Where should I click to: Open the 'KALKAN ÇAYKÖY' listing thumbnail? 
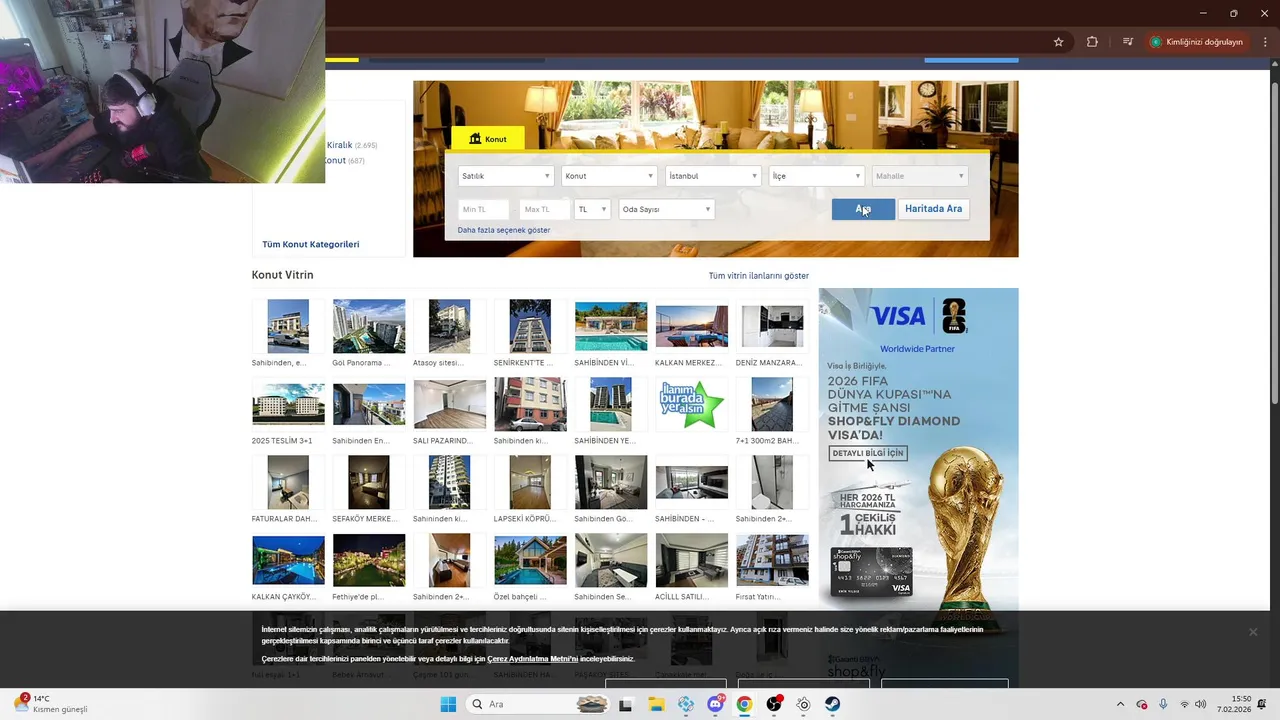click(x=288, y=560)
